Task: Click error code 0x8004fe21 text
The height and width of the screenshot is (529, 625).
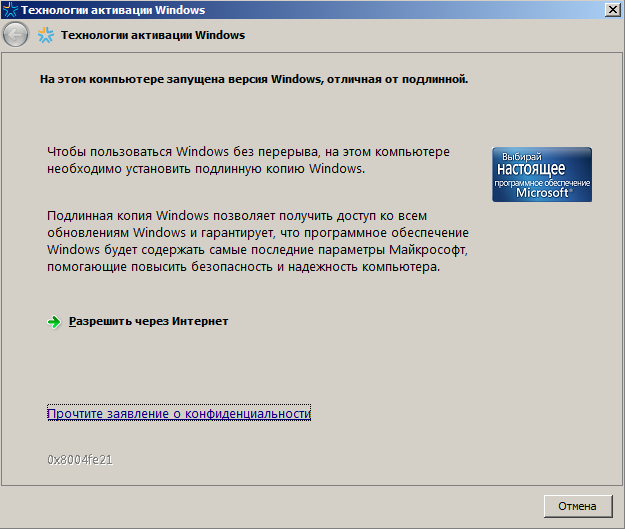Action: click(x=80, y=460)
